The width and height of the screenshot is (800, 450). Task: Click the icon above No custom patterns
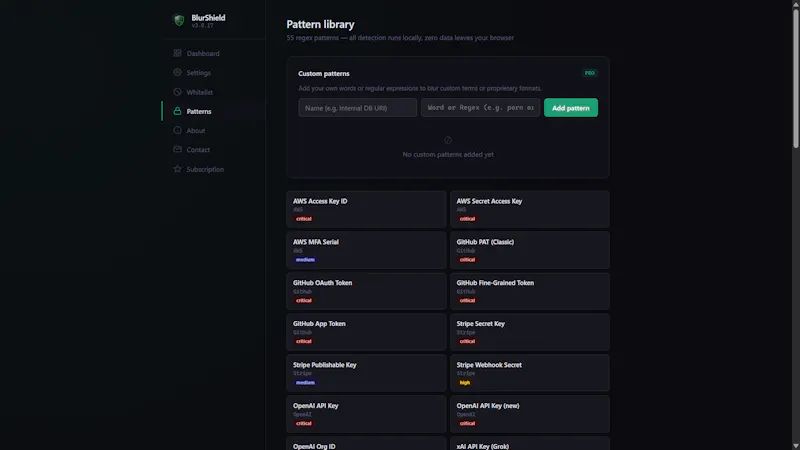(448, 140)
